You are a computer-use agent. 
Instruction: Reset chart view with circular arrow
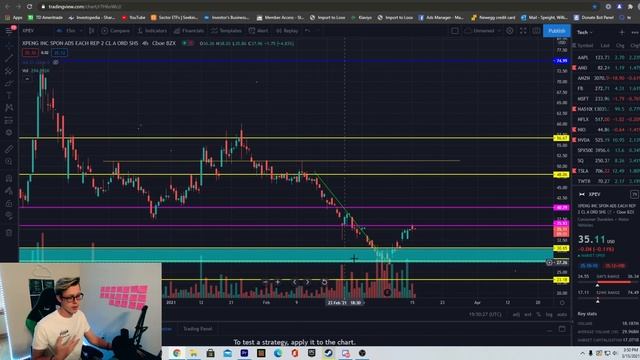coord(324,282)
